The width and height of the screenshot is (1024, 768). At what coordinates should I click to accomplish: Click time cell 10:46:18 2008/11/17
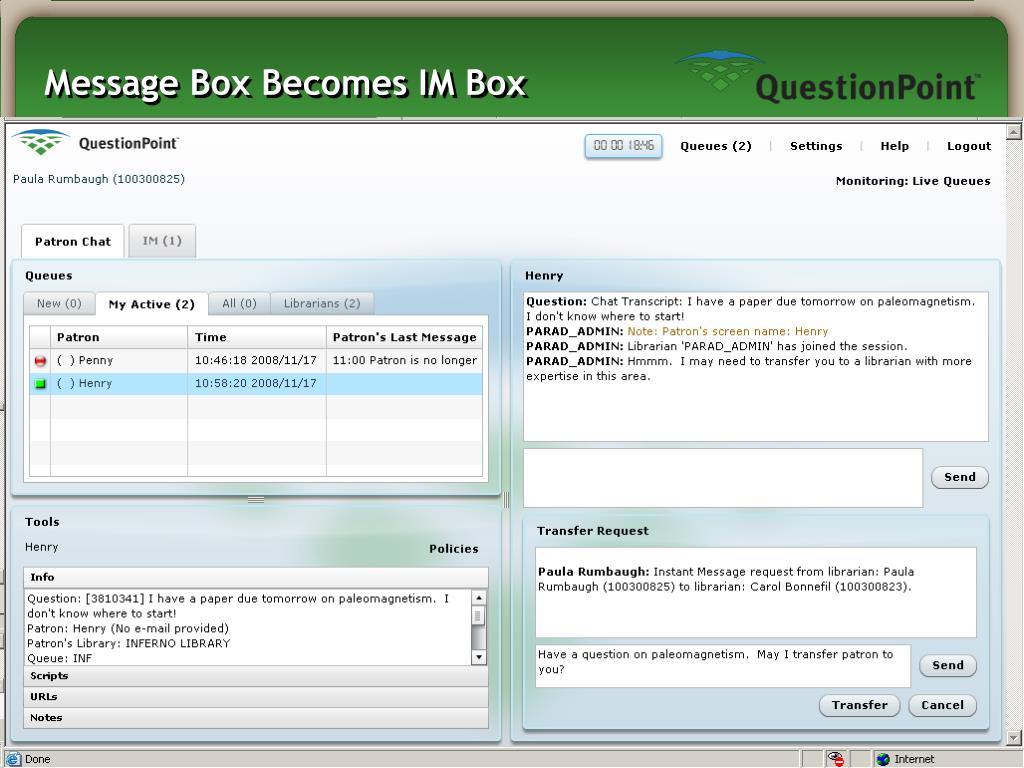click(x=255, y=360)
